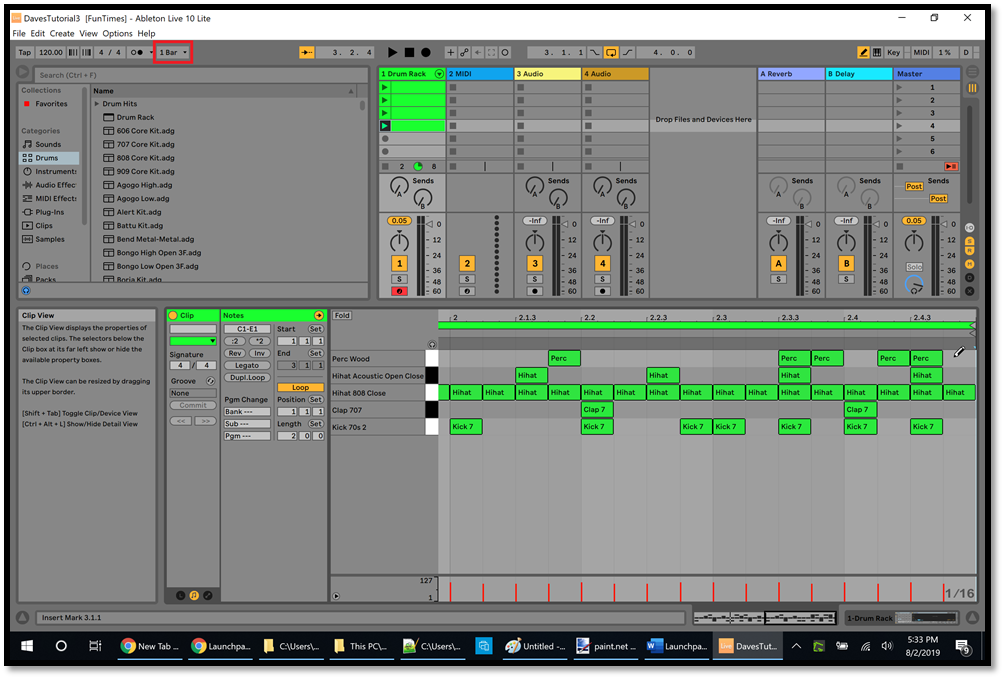Toggle upper Post send button on Master
This screenshot has width=1004, height=679.
914,186
